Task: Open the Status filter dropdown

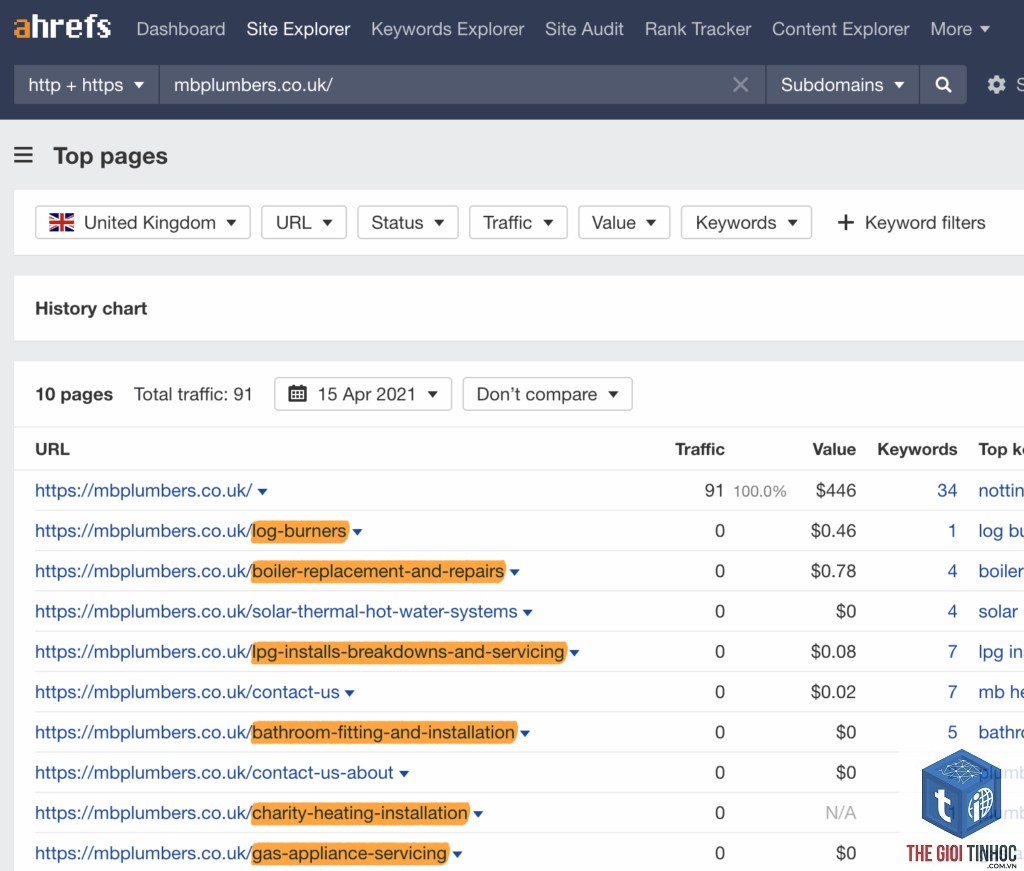Action: tap(408, 223)
